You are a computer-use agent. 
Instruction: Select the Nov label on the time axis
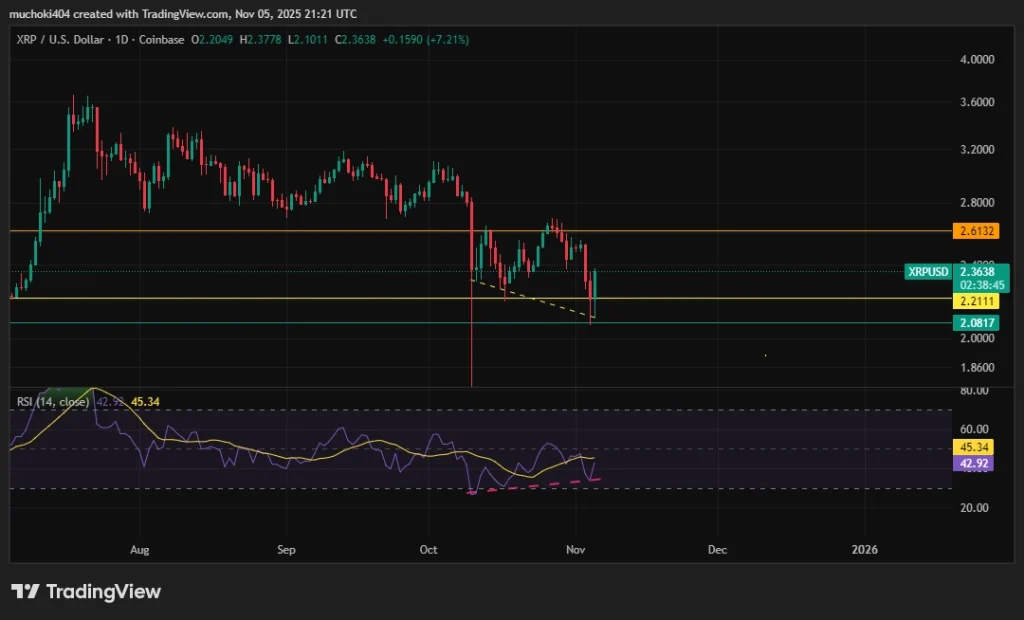tap(575, 549)
